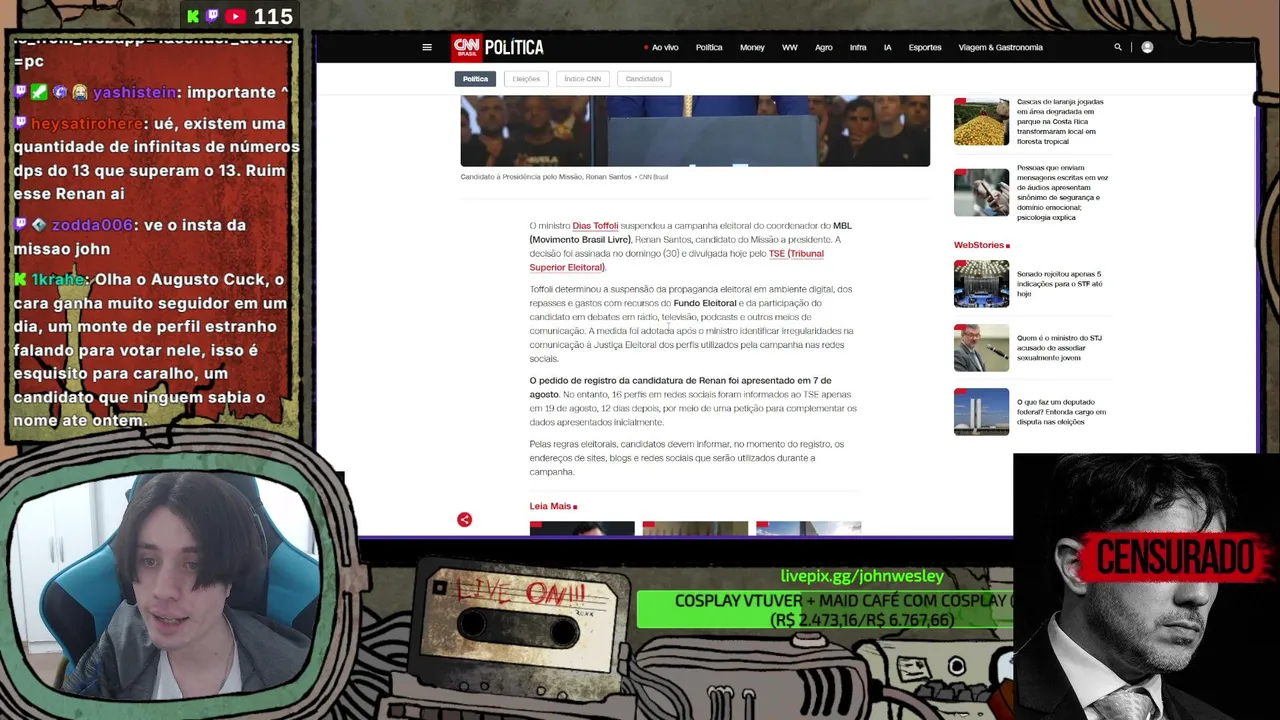1280x720 pixels.
Task: Click chat username zodda006
Action: 92,225
